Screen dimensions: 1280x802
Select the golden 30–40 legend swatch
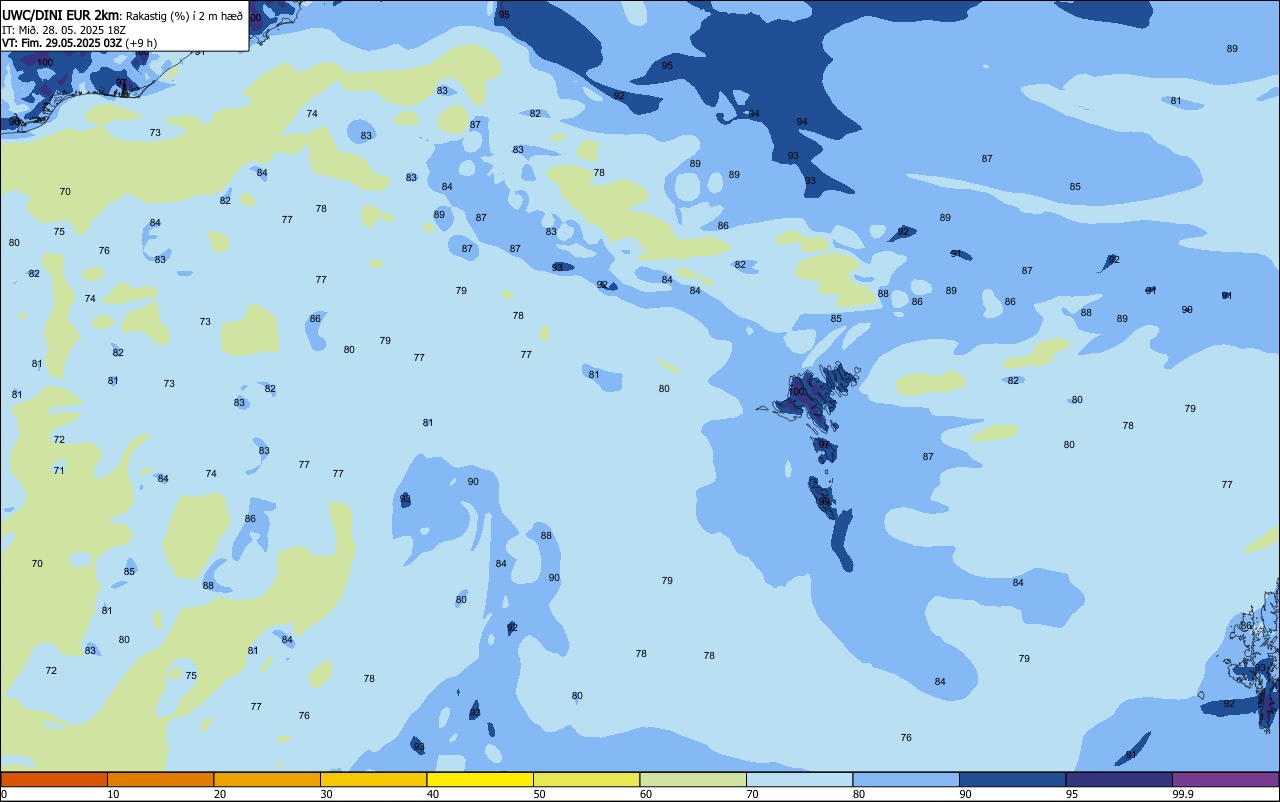pyautogui.click(x=373, y=779)
